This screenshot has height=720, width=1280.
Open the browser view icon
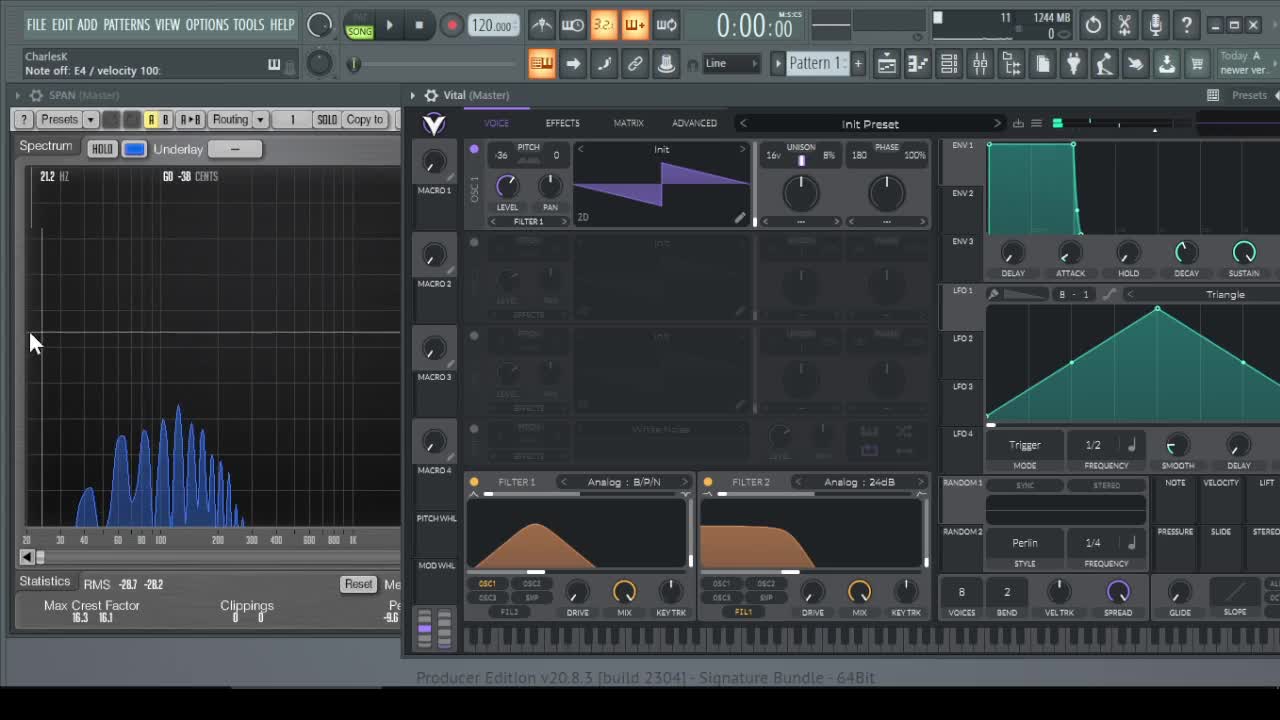click(x=1011, y=64)
